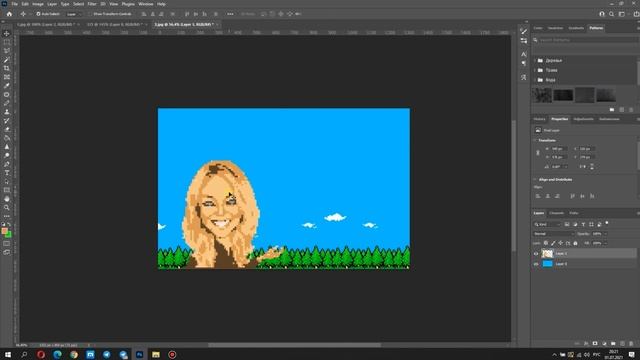Go to Home screen icon in options bar
Viewport: 640px width, 360px height.
(9, 14)
